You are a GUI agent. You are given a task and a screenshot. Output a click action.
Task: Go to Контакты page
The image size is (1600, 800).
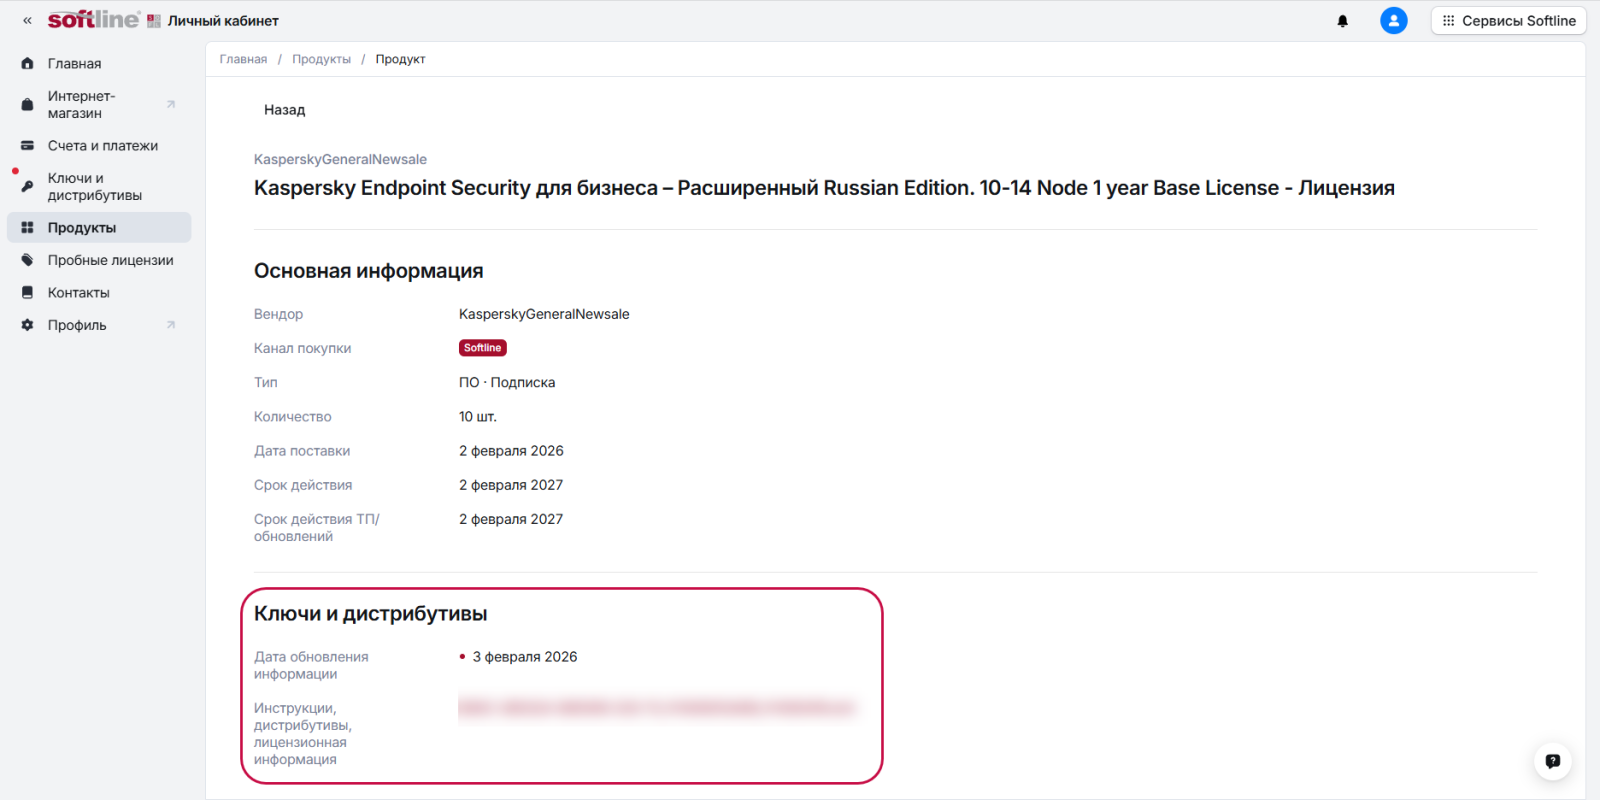click(78, 293)
